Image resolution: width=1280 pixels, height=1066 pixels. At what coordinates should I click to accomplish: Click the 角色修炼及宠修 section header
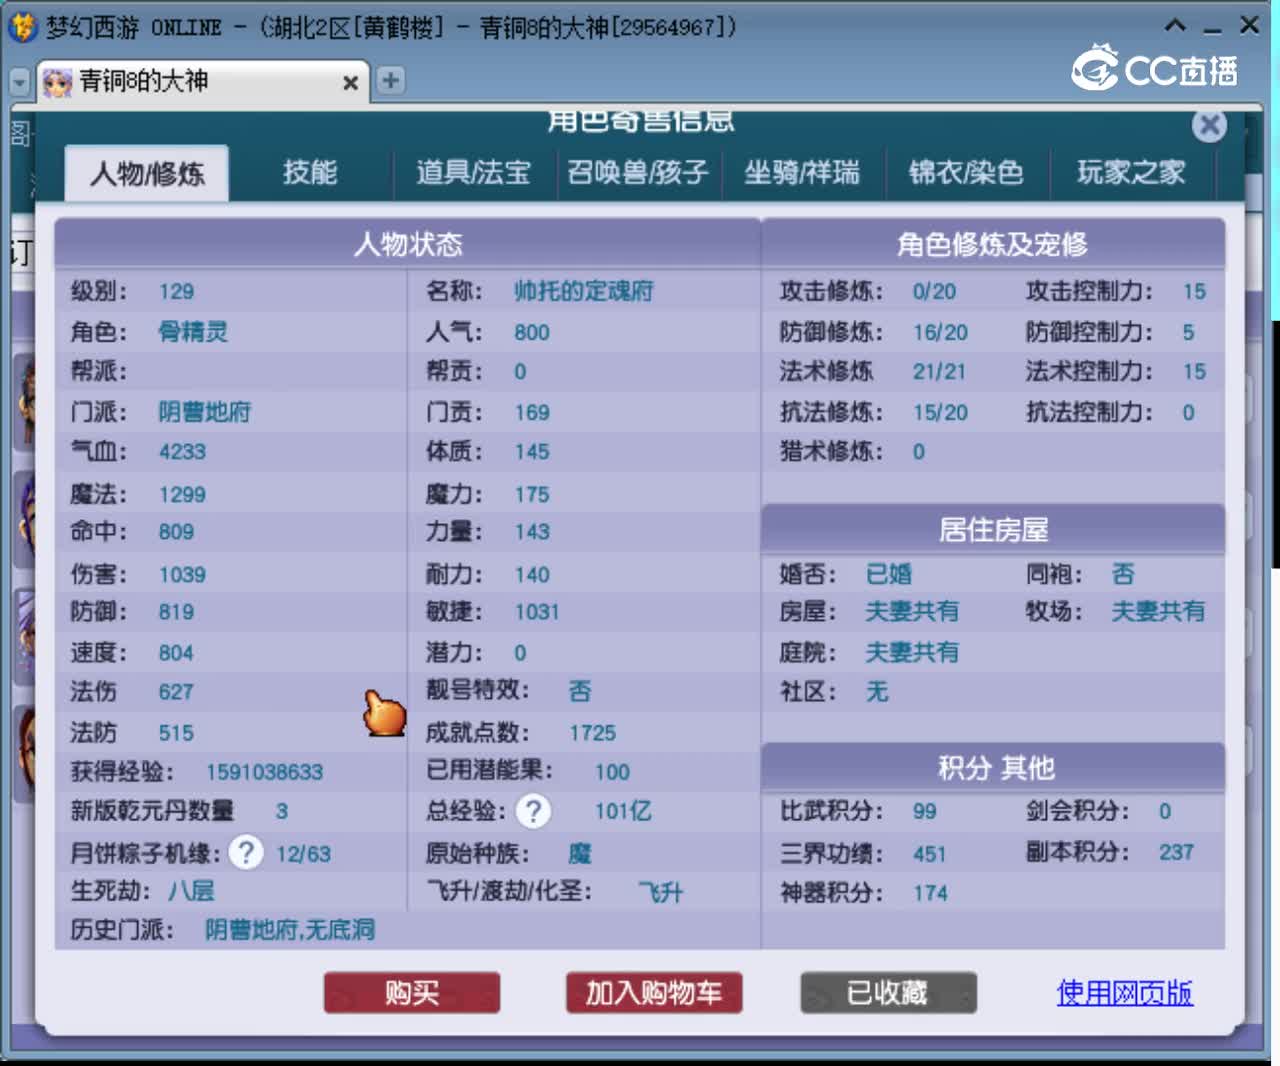[x=993, y=244]
